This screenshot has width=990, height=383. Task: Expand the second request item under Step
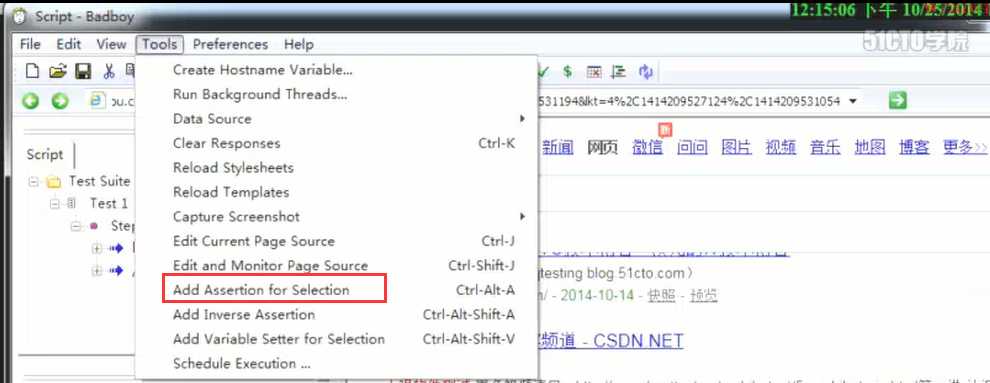(x=97, y=271)
